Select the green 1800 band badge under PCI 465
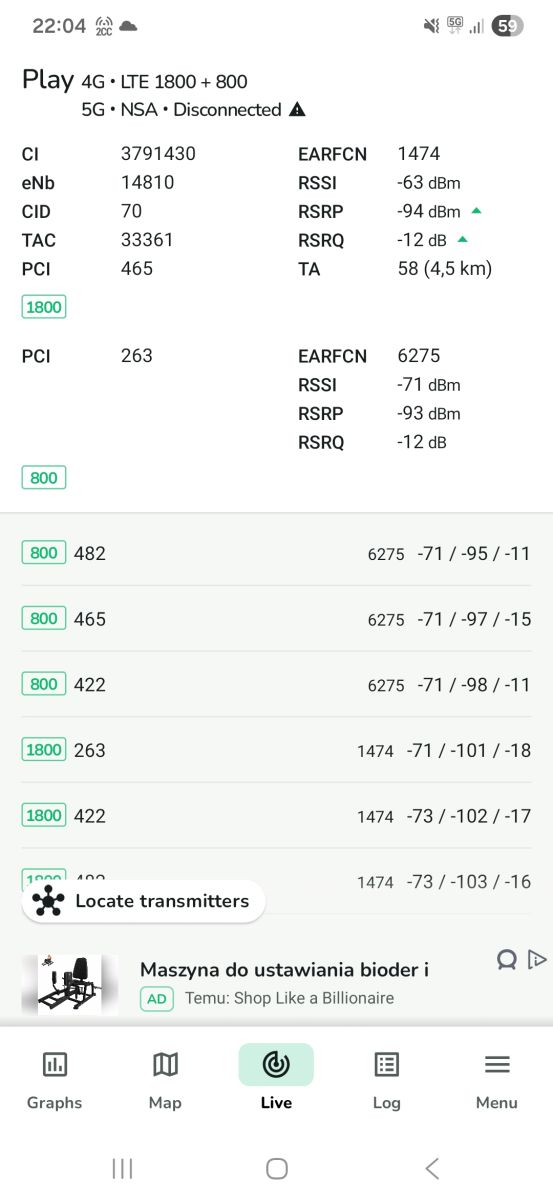The height and width of the screenshot is (1200, 553). pos(44,307)
